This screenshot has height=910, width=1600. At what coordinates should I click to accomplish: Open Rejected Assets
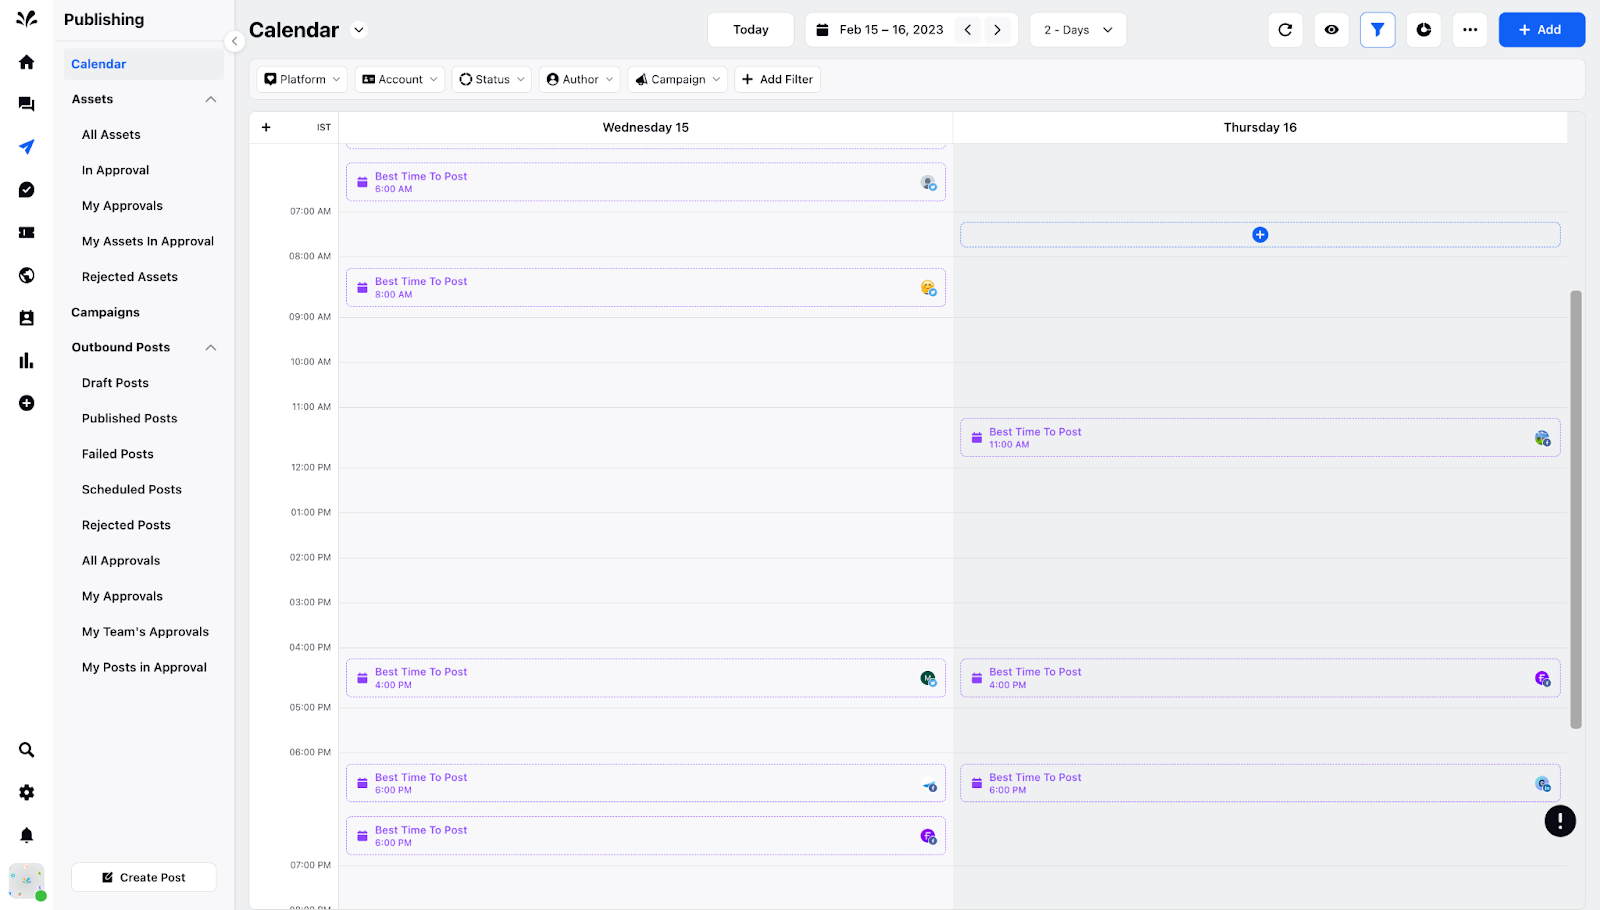[130, 277]
